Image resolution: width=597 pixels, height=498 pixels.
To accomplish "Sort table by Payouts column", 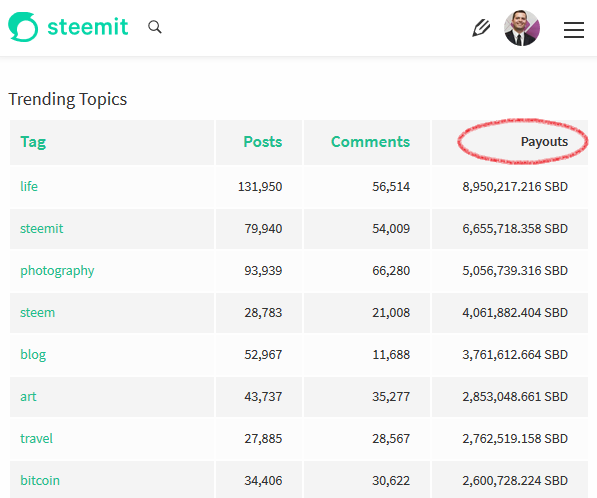I will (x=544, y=142).
